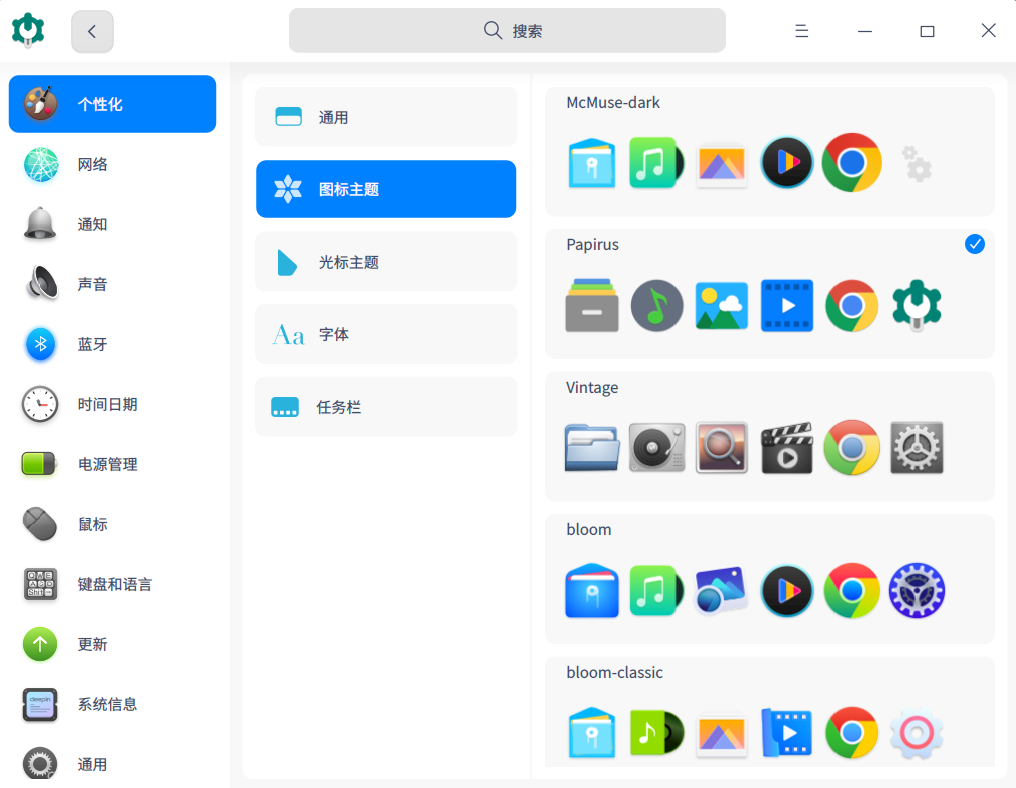The width and height of the screenshot is (1016, 788).
Task: Select the Icon Theme (图标主题) tab
Action: [386, 189]
